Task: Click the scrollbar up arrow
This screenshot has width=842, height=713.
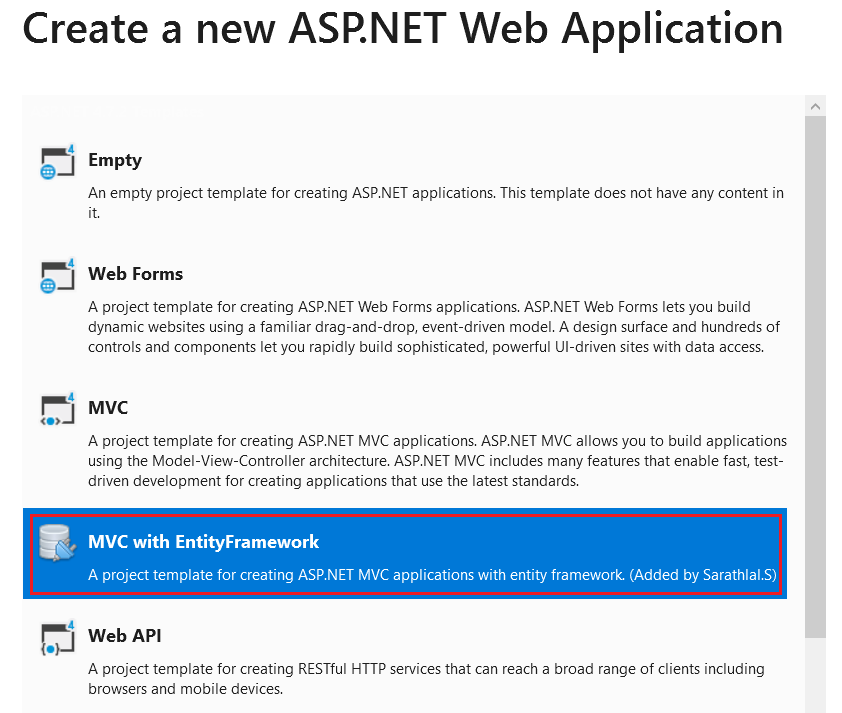Action: (815, 105)
